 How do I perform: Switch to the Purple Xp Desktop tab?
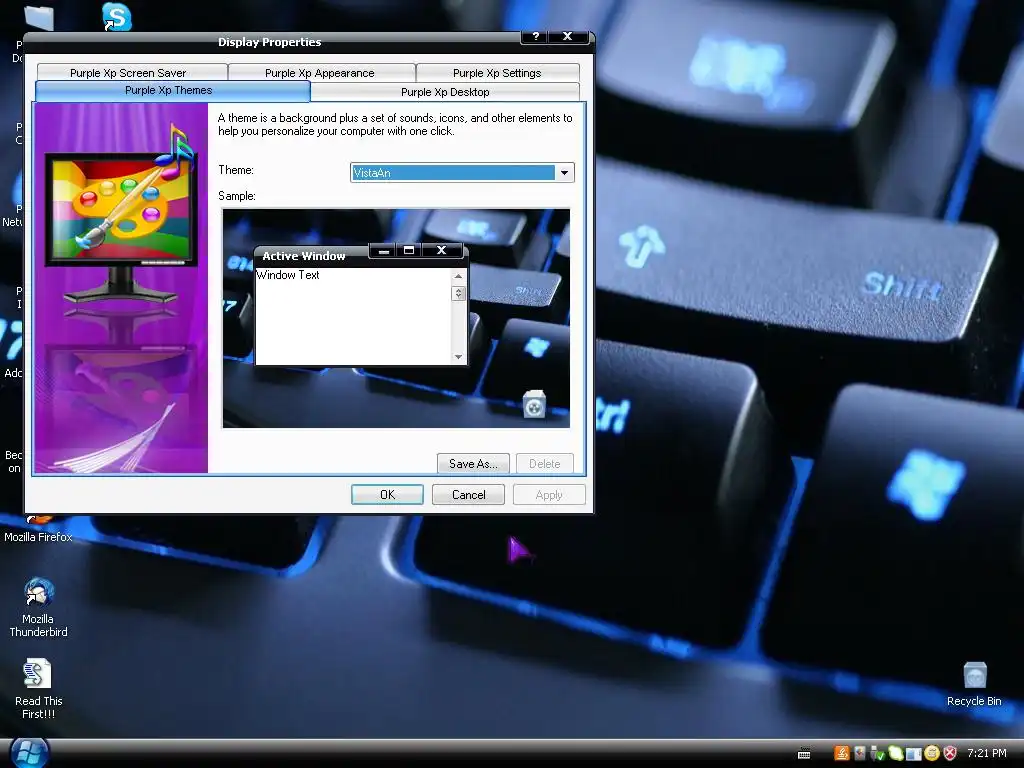(445, 91)
